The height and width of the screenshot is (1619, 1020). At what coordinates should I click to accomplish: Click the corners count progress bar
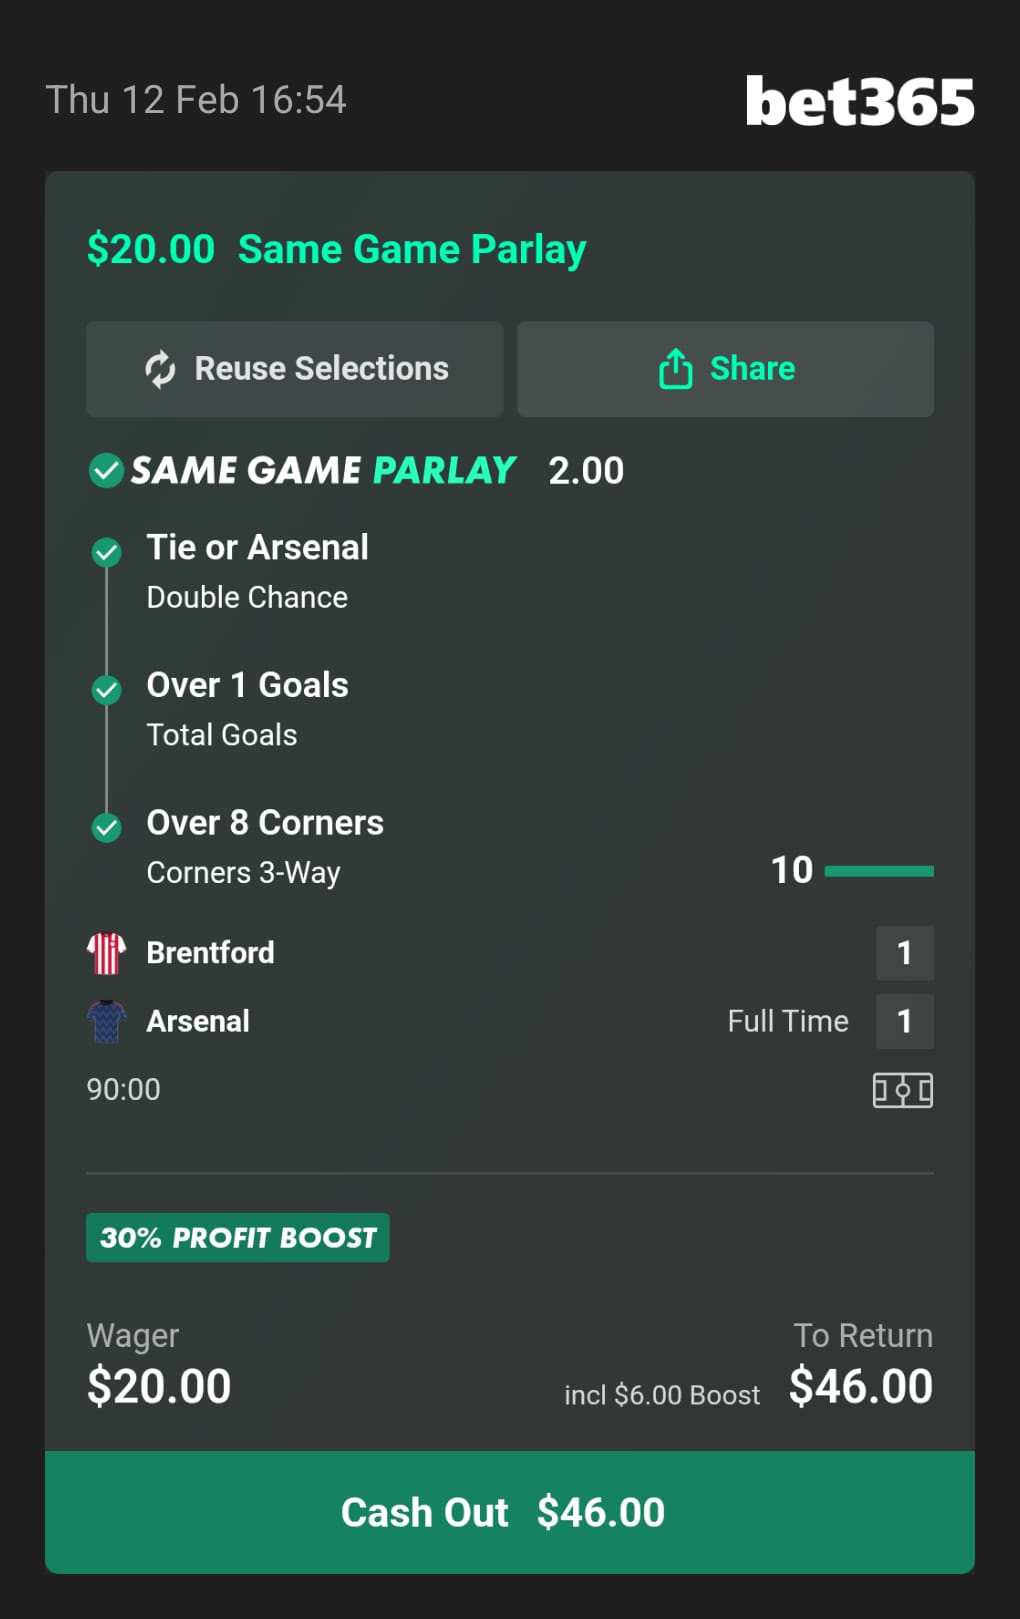click(x=879, y=871)
